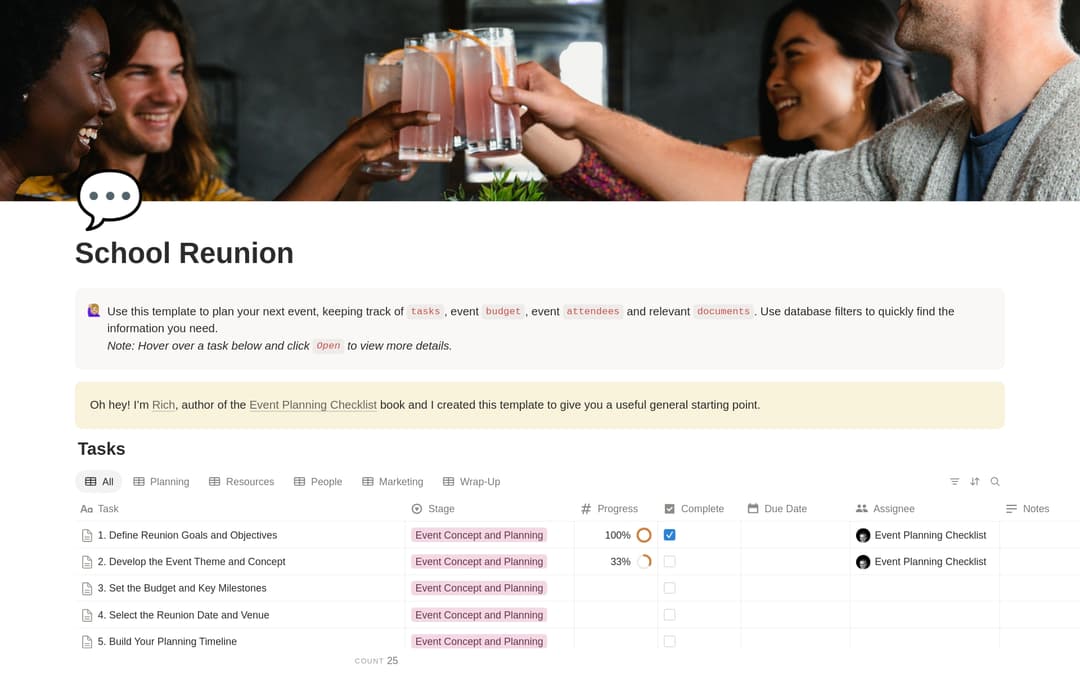This screenshot has height=674, width=1080.
Task: Click the 33% progress ring
Action: coord(644,562)
